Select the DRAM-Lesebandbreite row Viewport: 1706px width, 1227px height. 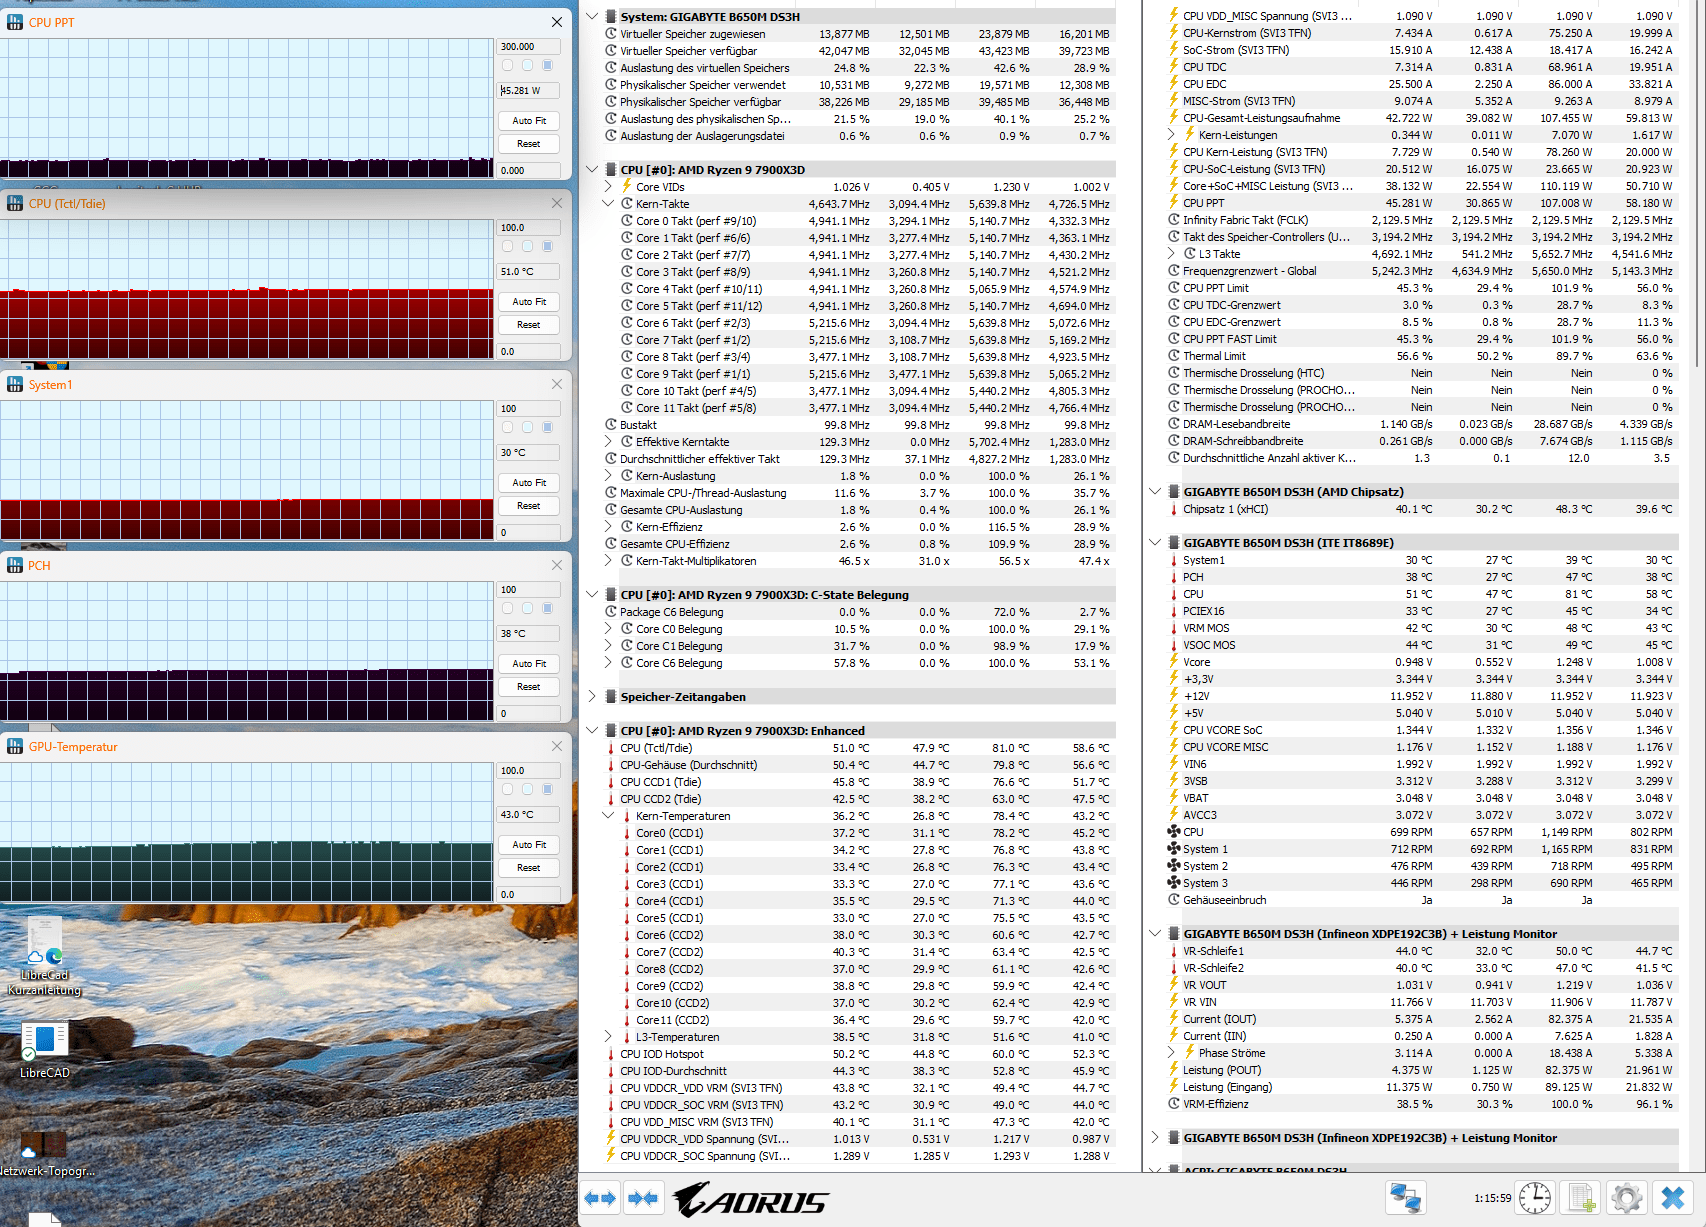[1422, 424]
